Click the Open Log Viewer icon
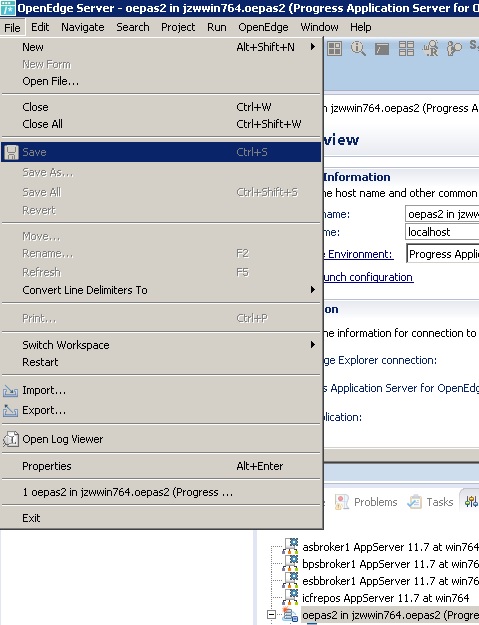Image resolution: width=479 pixels, height=625 pixels. click(11, 439)
